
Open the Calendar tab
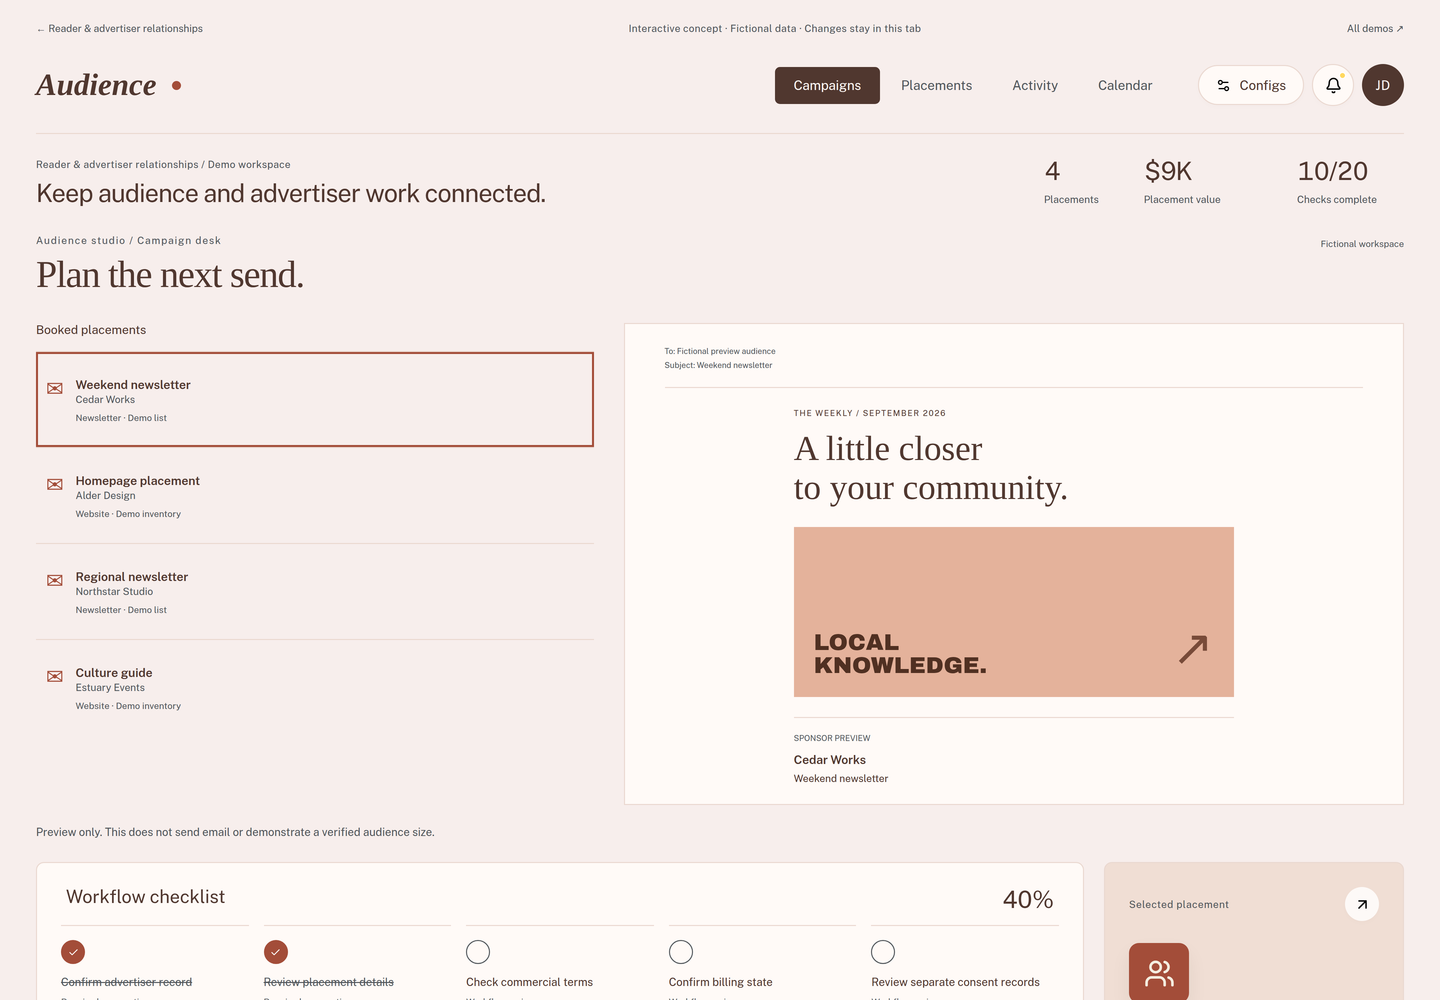pos(1125,85)
